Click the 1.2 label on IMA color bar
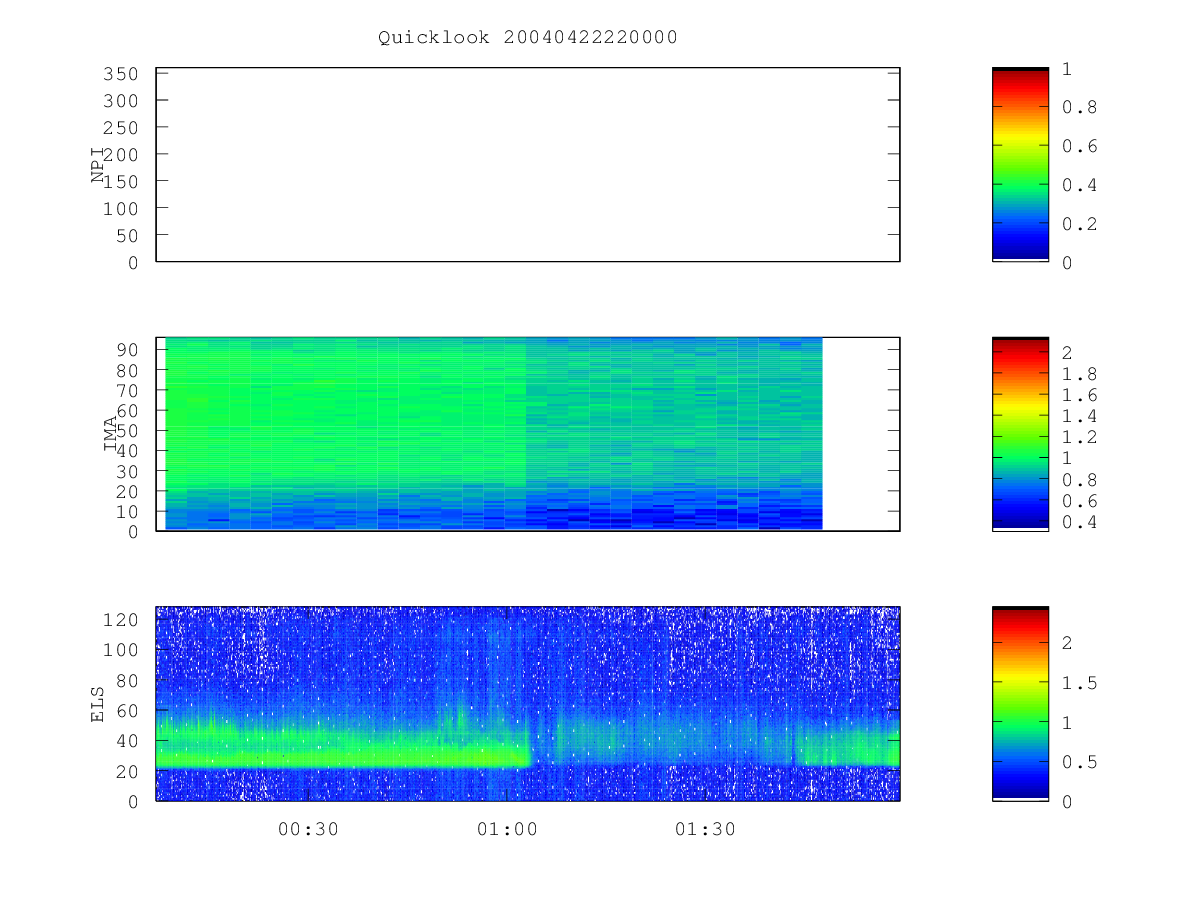The image size is (1200, 900). click(1079, 437)
